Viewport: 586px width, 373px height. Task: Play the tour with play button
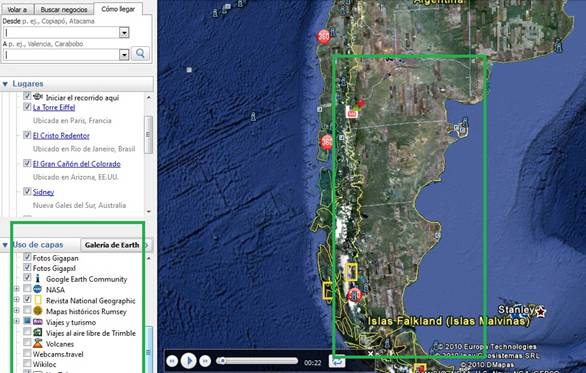[x=188, y=361]
